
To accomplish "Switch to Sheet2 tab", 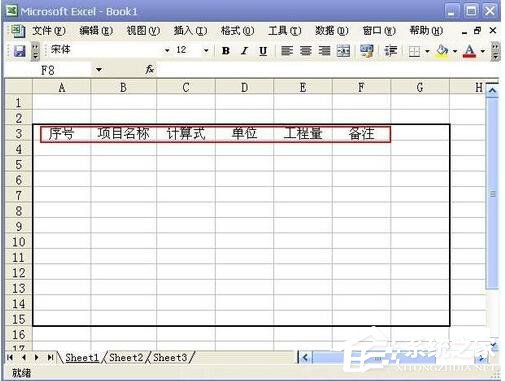I will tap(126, 357).
